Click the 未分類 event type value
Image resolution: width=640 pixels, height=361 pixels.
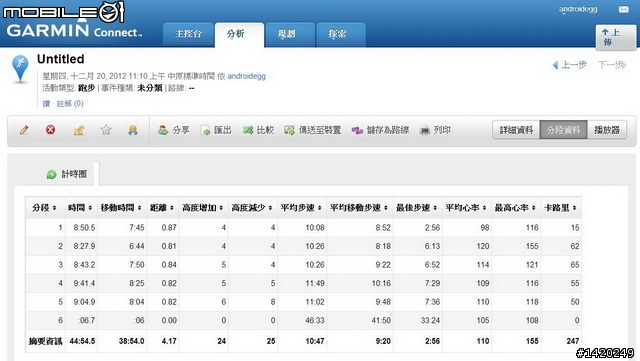[x=150, y=88]
